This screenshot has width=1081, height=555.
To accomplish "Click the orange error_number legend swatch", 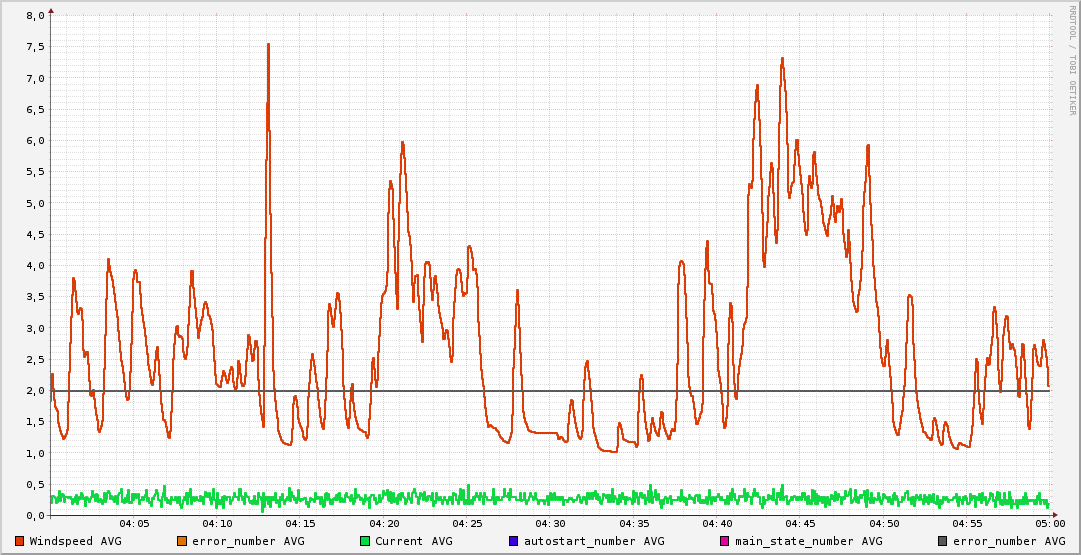I will coord(181,541).
